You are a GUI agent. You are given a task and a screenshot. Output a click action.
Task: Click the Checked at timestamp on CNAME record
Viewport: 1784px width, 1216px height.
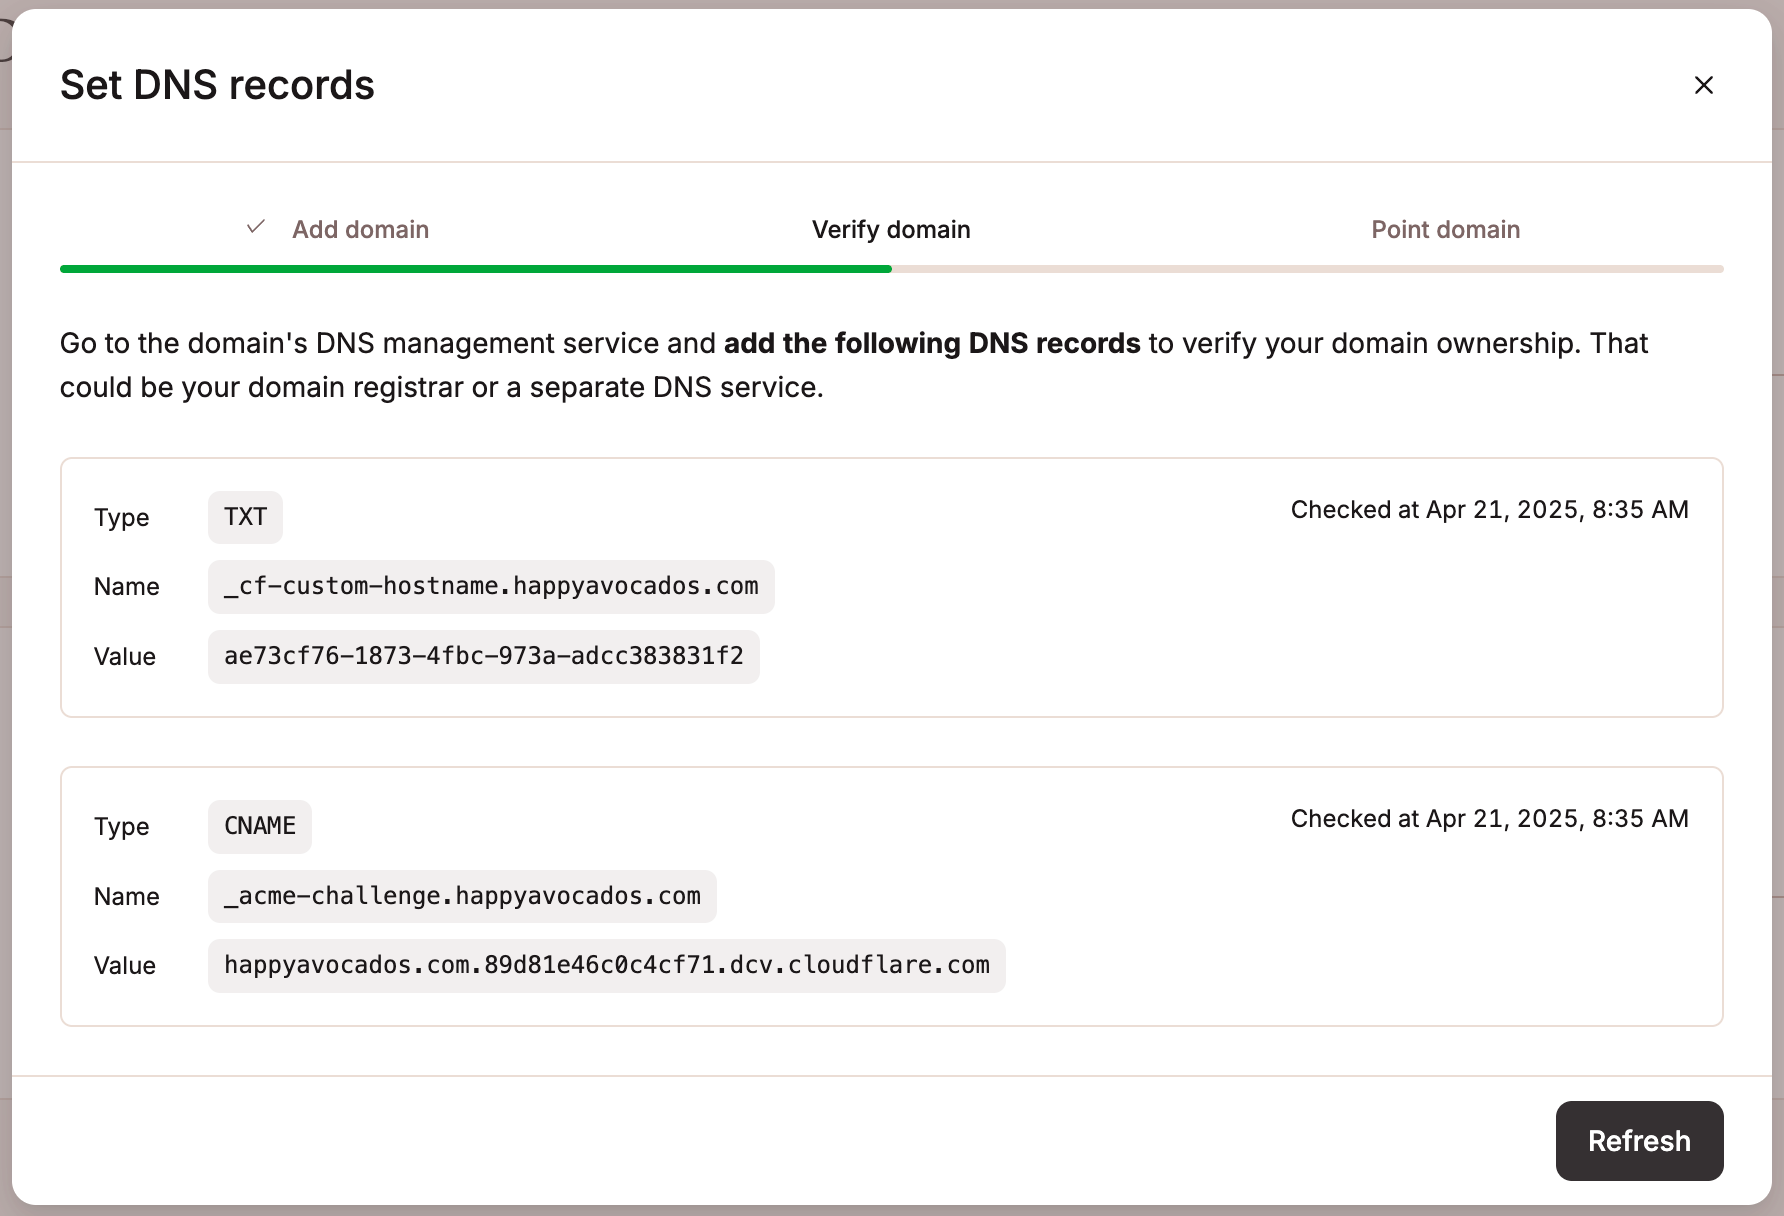[1489, 818]
